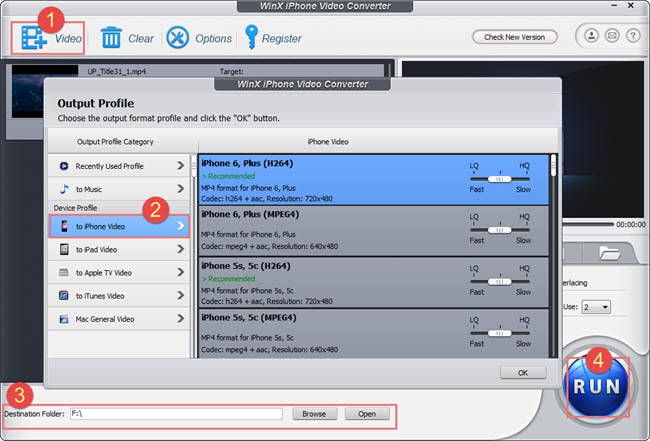650x441 pixels.
Task: Minimize the WinX converter window
Action: pyautogui.click(x=614, y=6)
